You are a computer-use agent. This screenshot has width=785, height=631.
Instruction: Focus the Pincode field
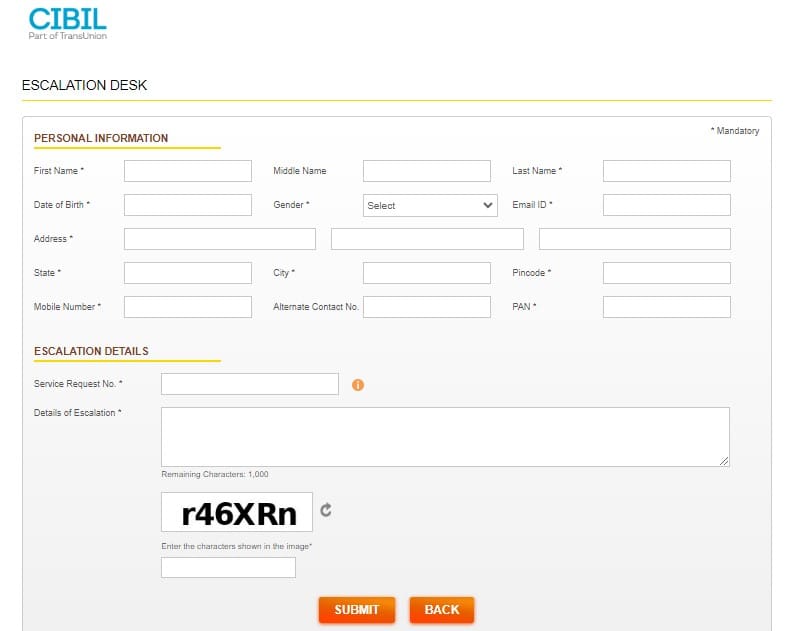pos(666,273)
